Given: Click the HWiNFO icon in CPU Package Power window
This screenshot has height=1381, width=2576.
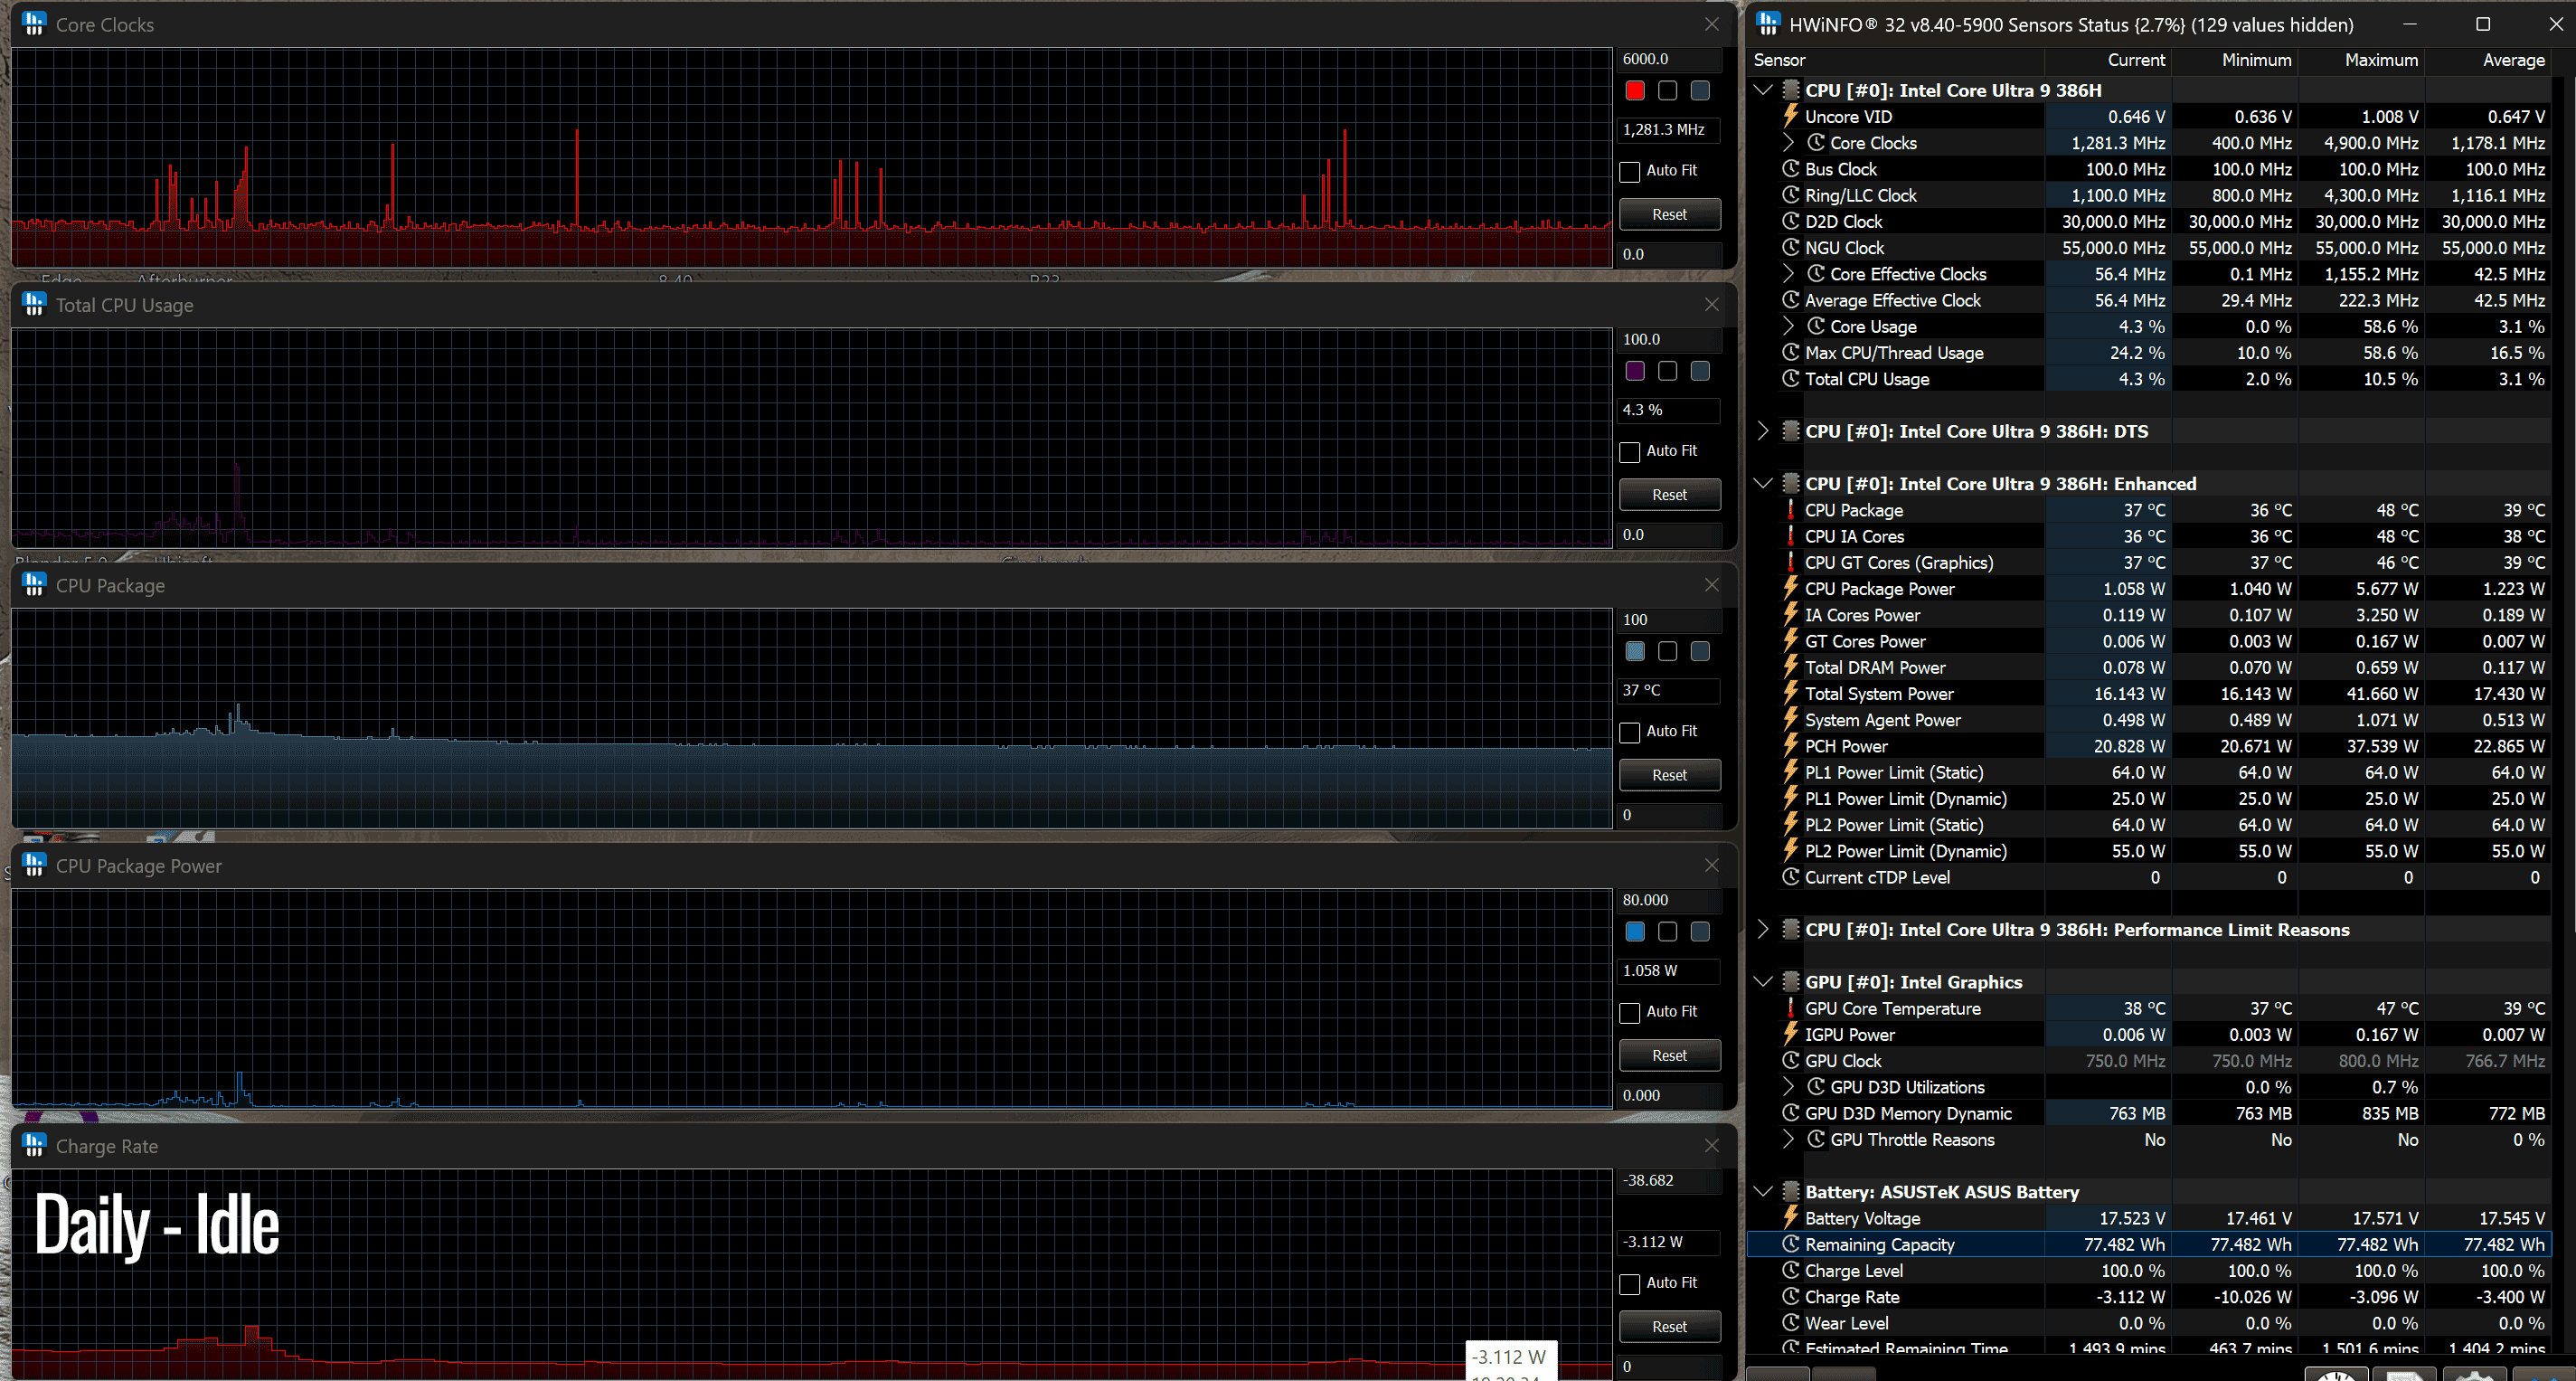Looking at the screenshot, I should [x=34, y=865].
